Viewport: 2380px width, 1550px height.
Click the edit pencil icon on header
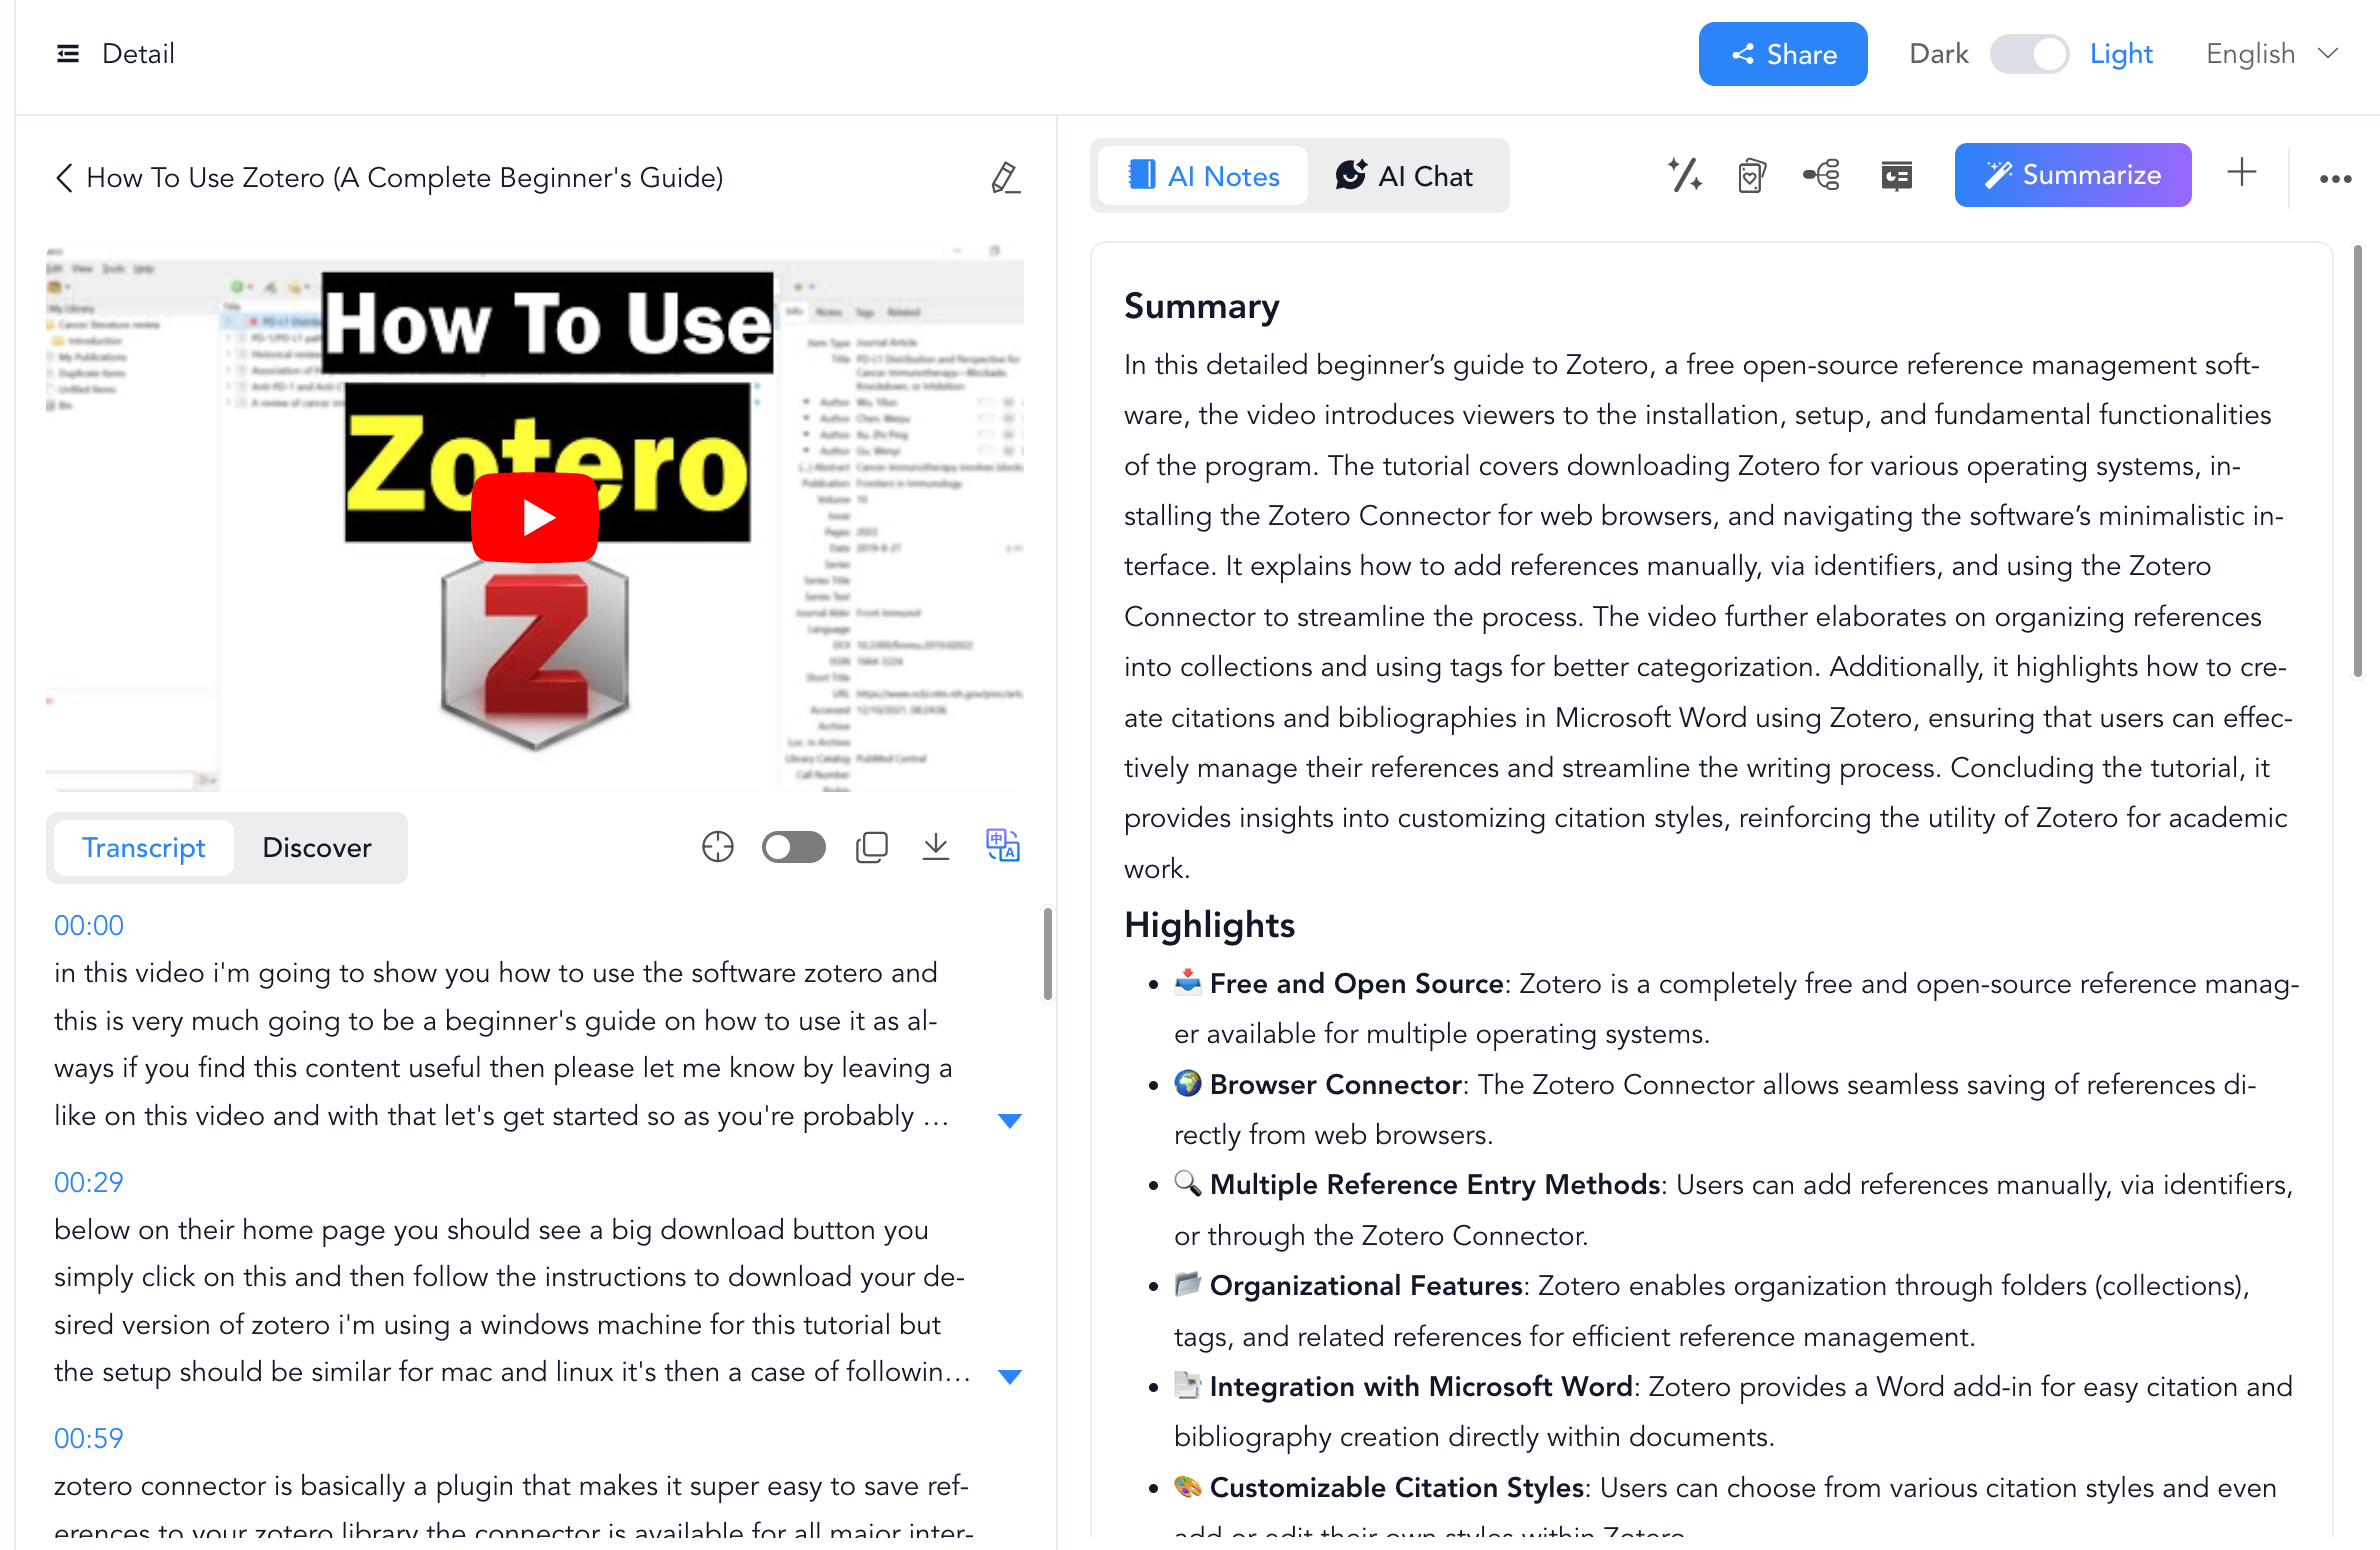pyautogui.click(x=1004, y=177)
